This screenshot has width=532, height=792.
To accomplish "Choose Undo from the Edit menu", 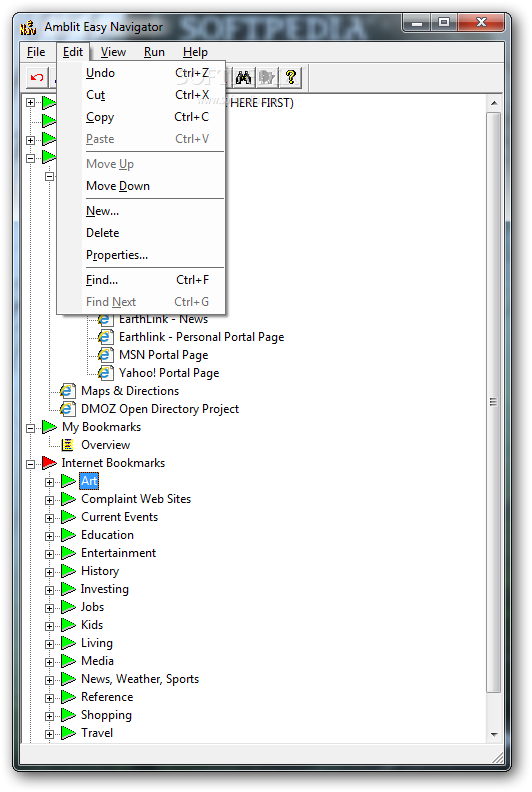I will coord(141,73).
